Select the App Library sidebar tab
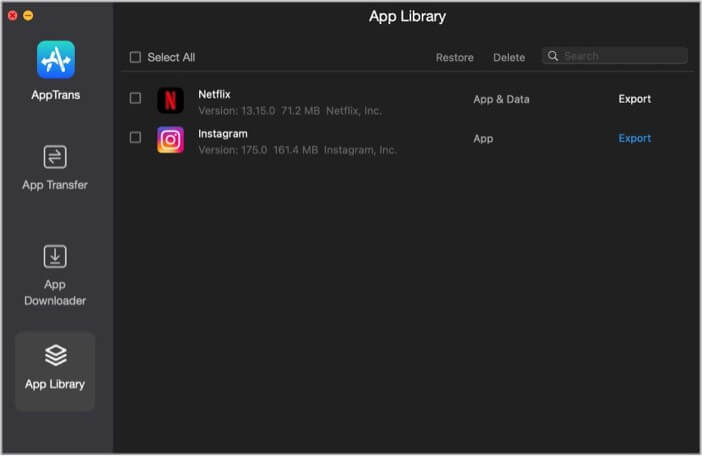This screenshot has height=456, width=702. [55, 371]
